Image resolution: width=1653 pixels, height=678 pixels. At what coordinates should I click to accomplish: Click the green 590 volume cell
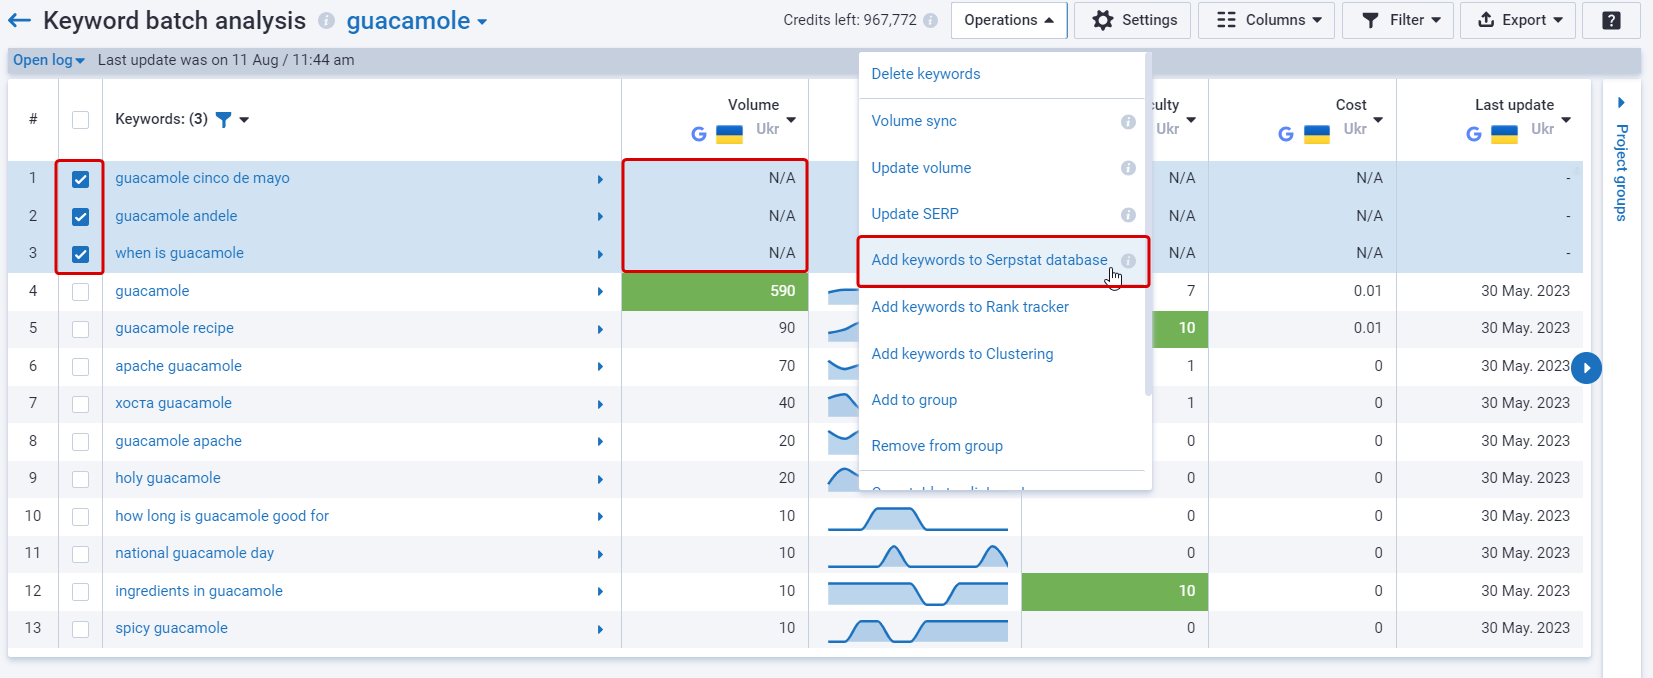tap(715, 291)
